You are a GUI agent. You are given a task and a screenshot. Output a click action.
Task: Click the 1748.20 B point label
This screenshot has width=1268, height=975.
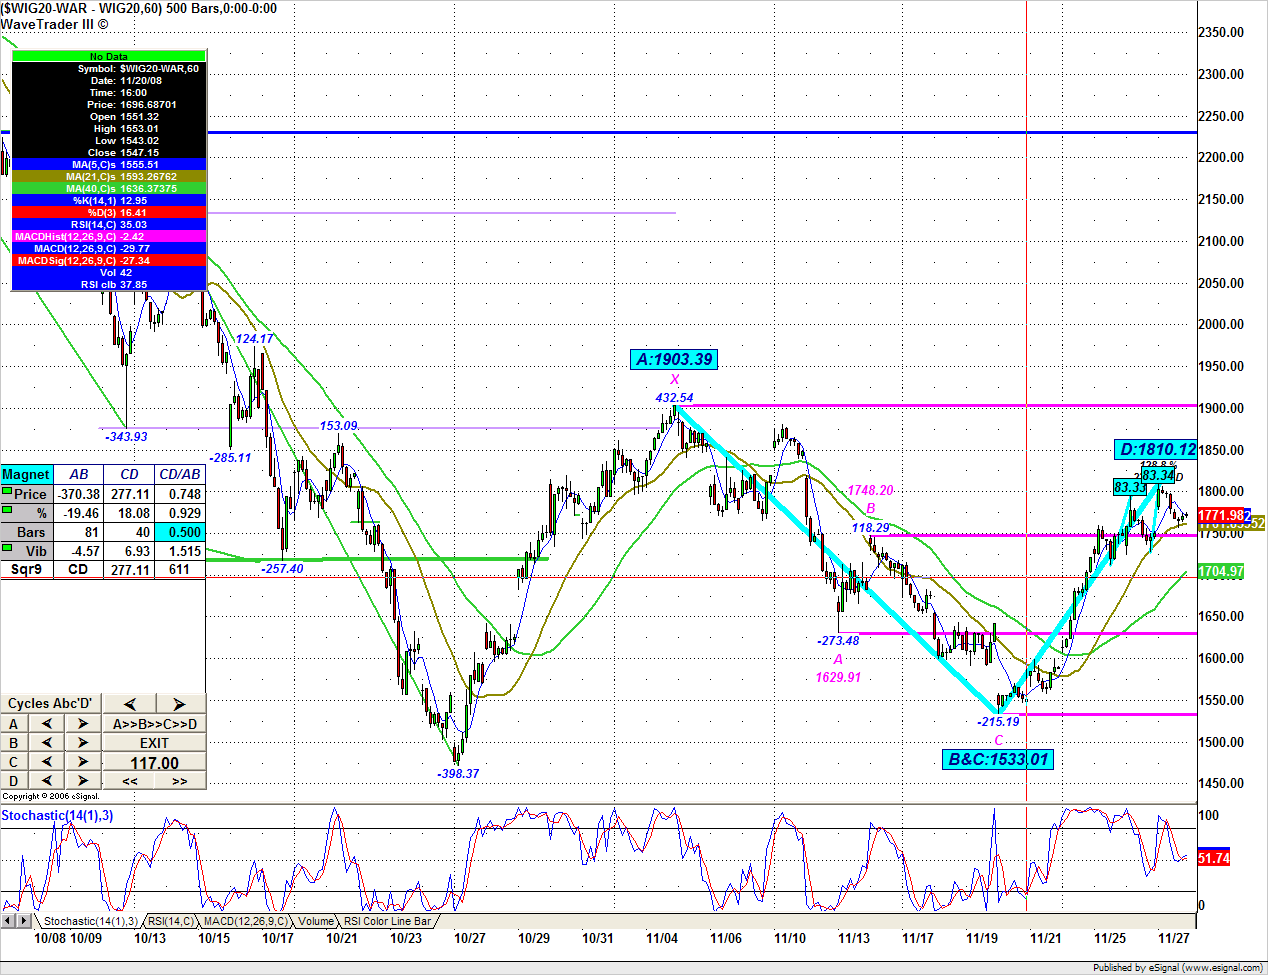point(870,491)
